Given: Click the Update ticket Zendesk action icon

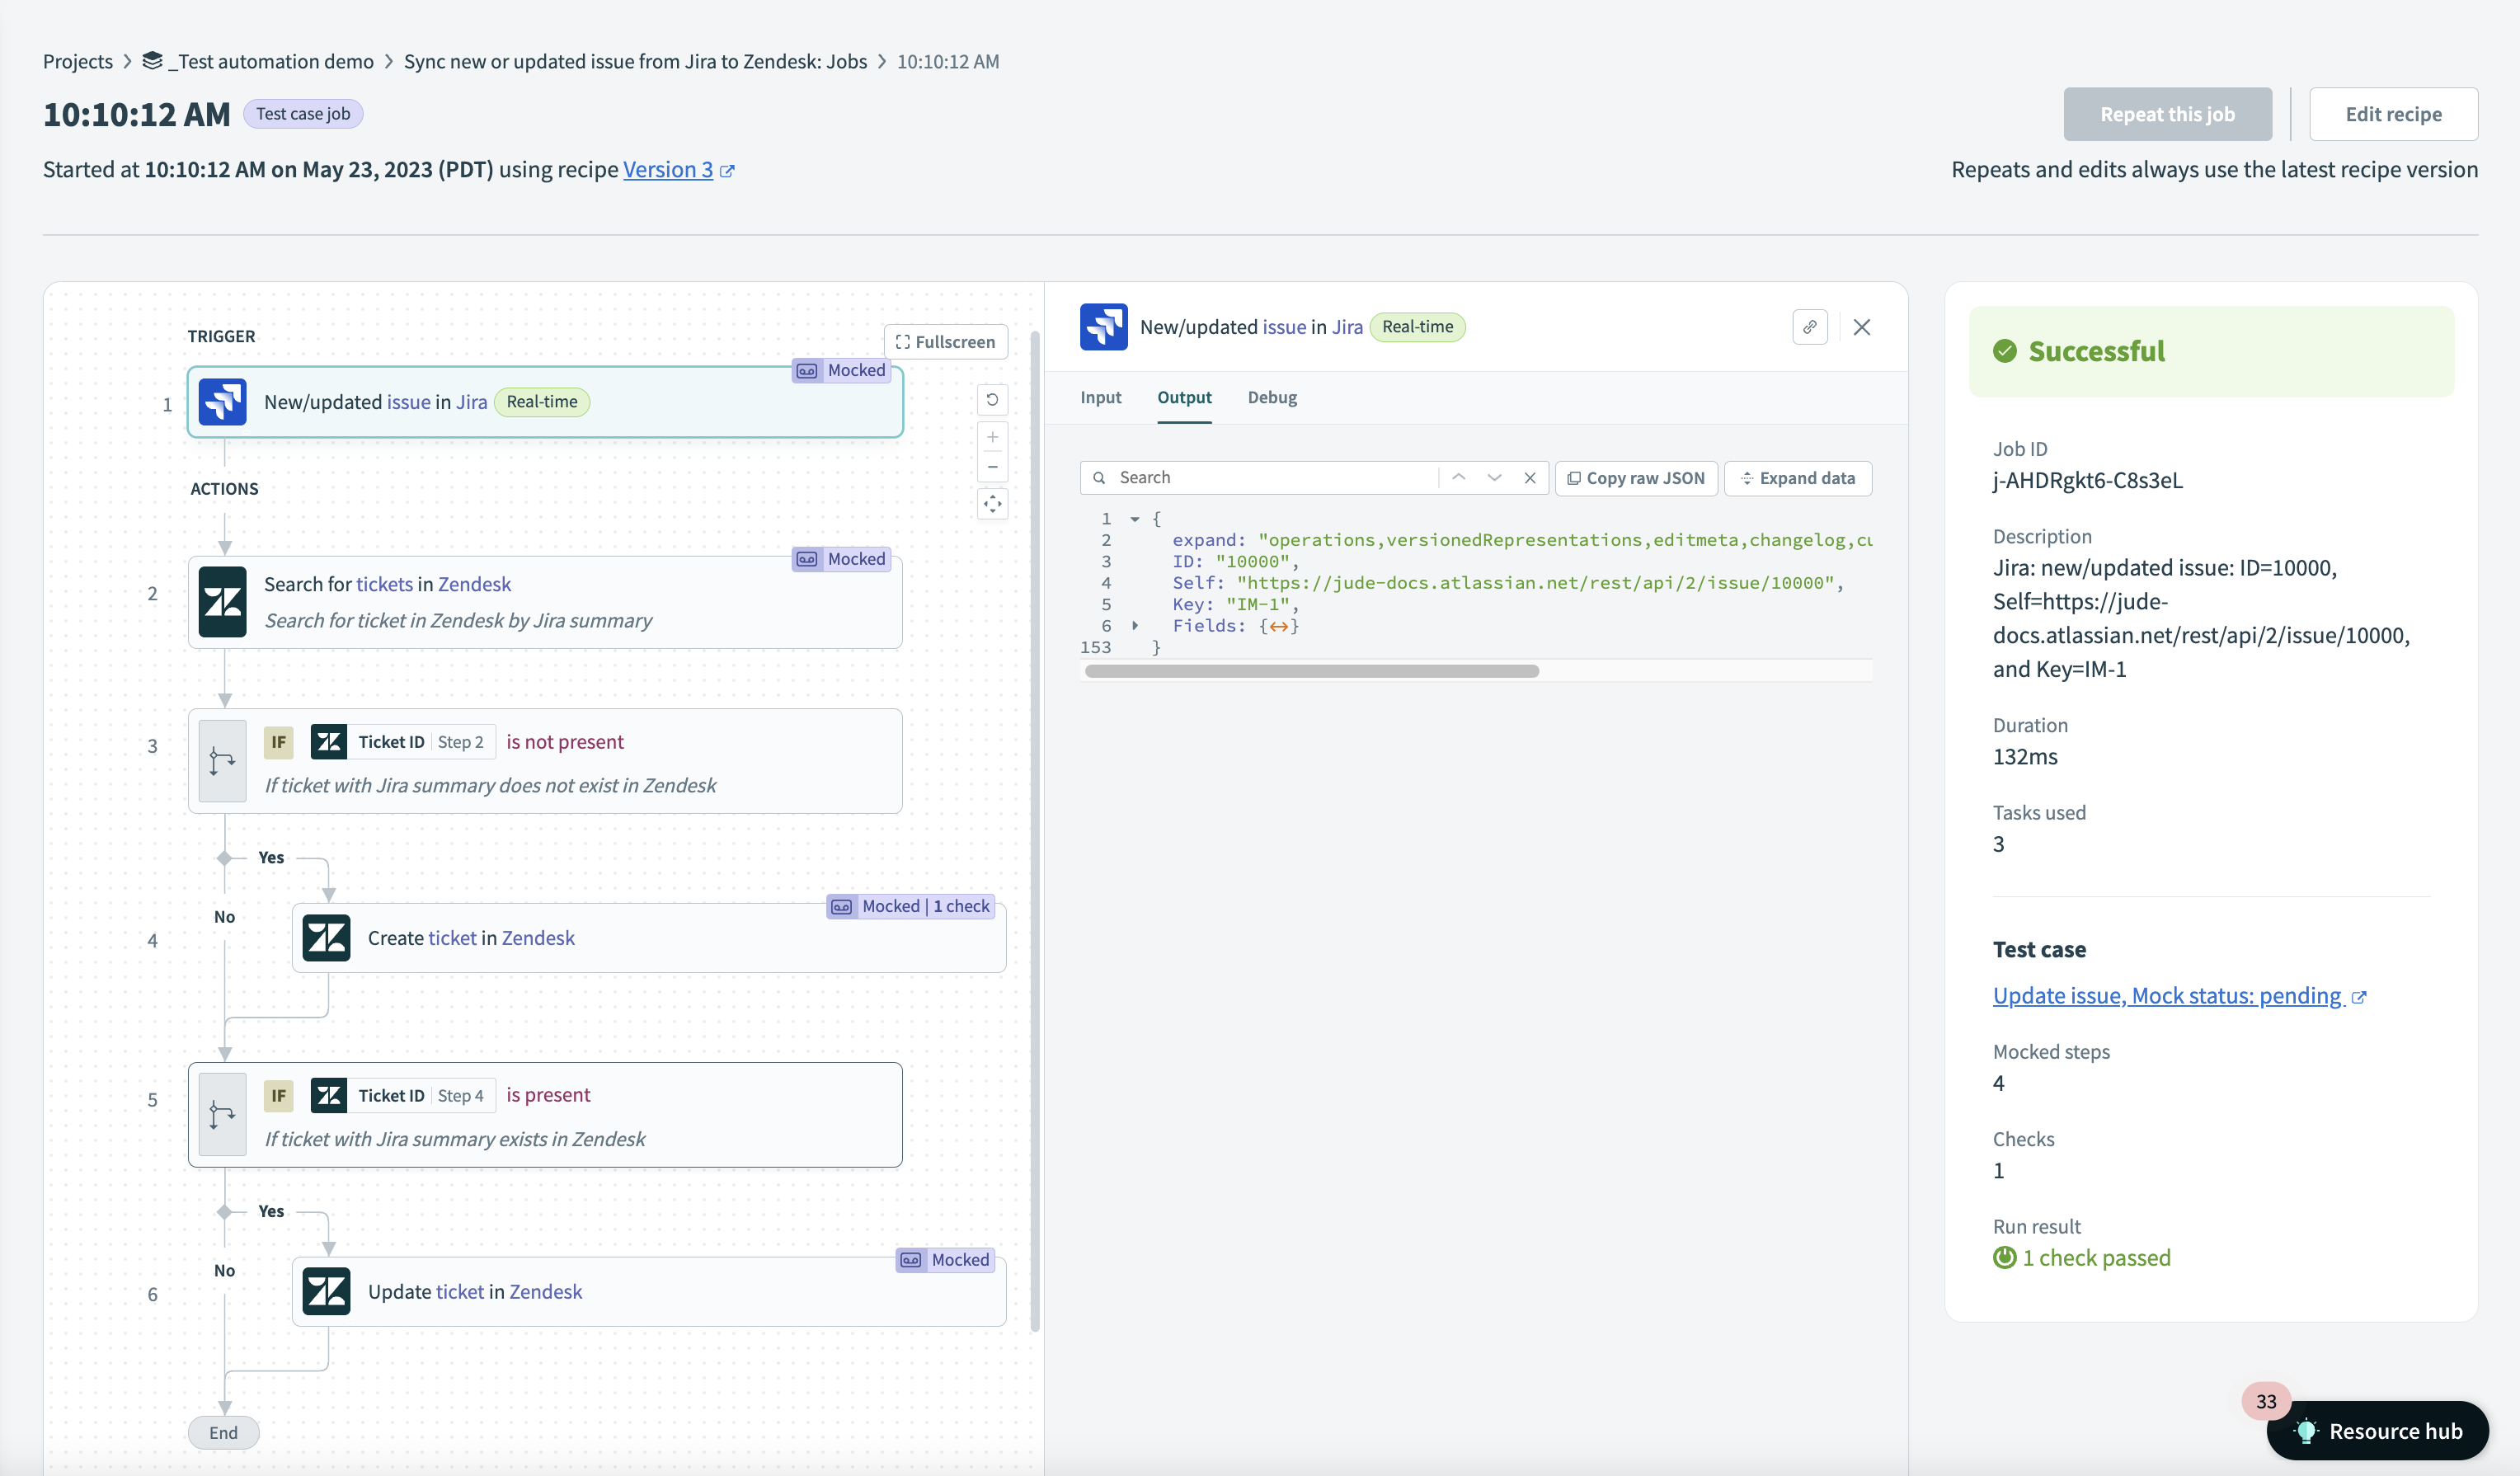Looking at the screenshot, I should 325,1291.
